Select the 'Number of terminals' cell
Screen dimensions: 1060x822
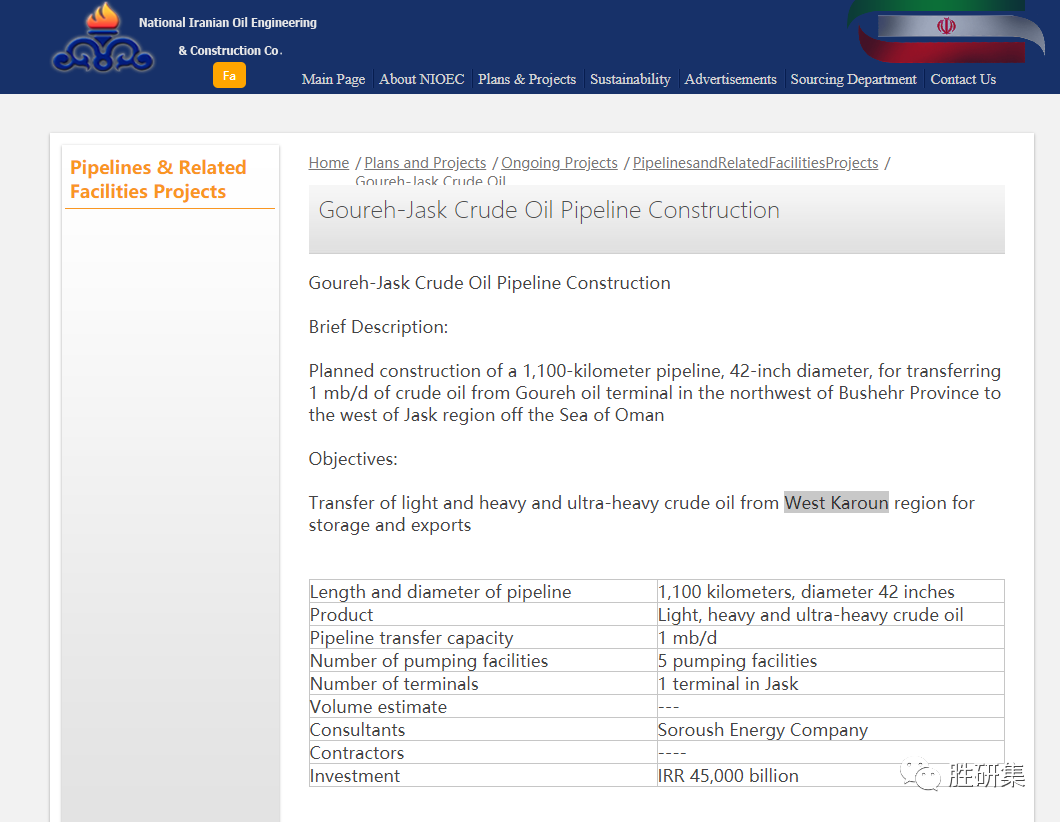point(483,683)
